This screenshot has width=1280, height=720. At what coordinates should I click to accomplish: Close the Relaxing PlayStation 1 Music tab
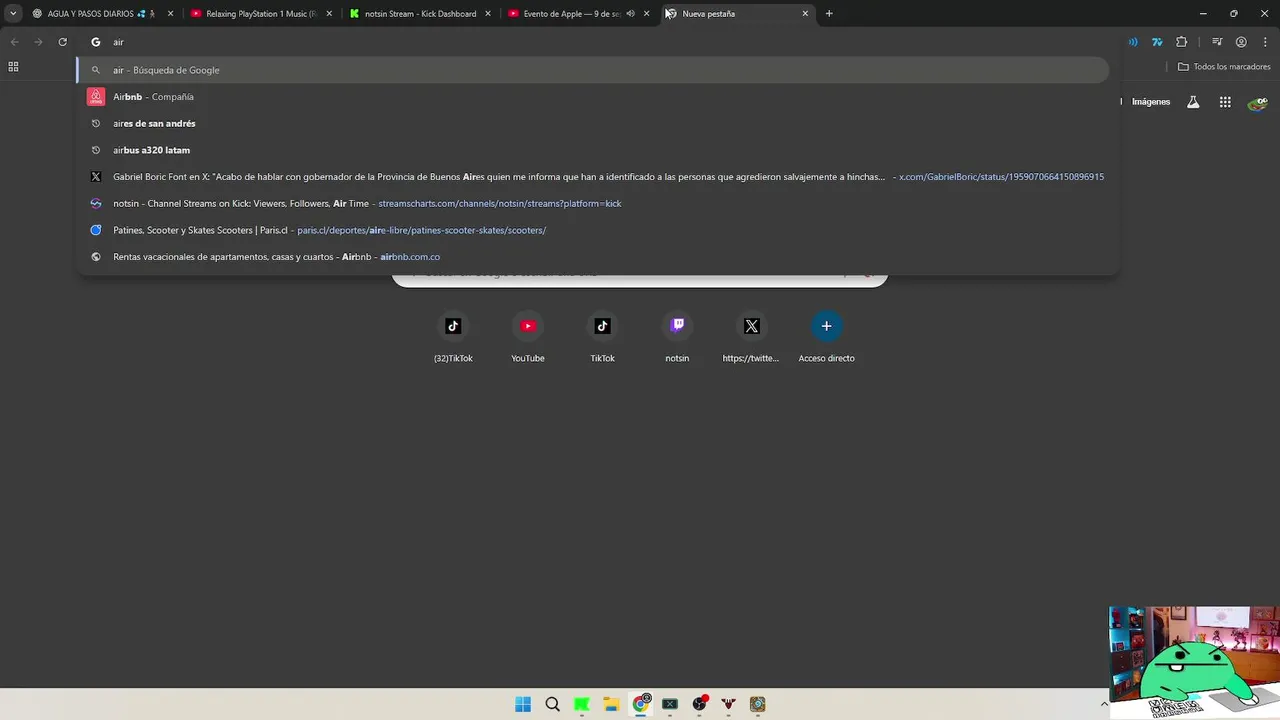click(329, 14)
